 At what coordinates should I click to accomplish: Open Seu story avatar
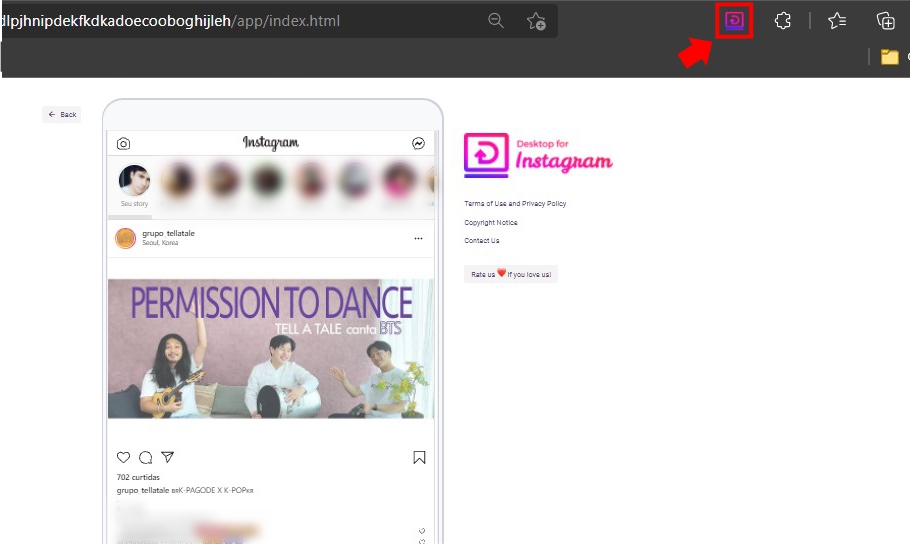coord(134,181)
